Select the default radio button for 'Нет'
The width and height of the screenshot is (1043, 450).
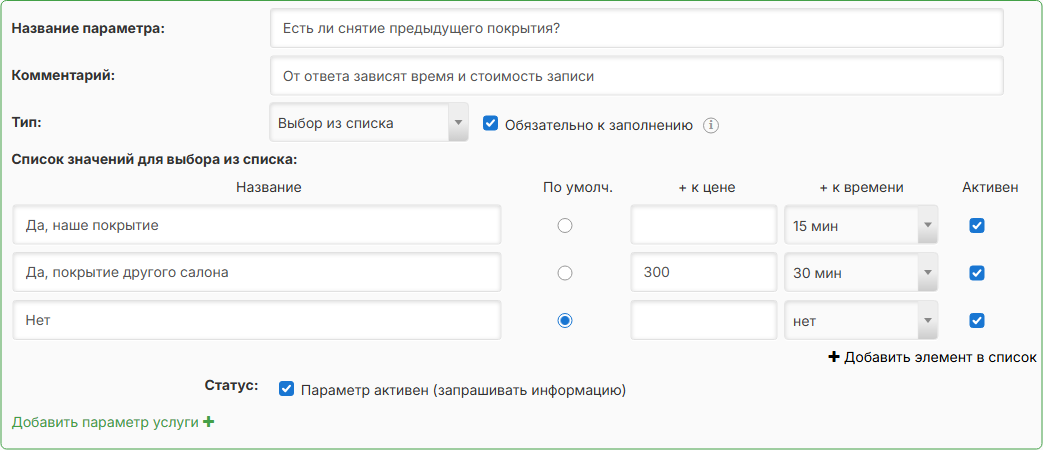[565, 321]
